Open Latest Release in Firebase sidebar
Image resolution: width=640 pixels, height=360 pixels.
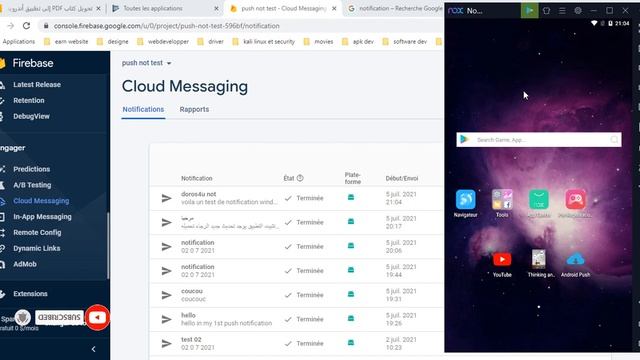pos(37,84)
